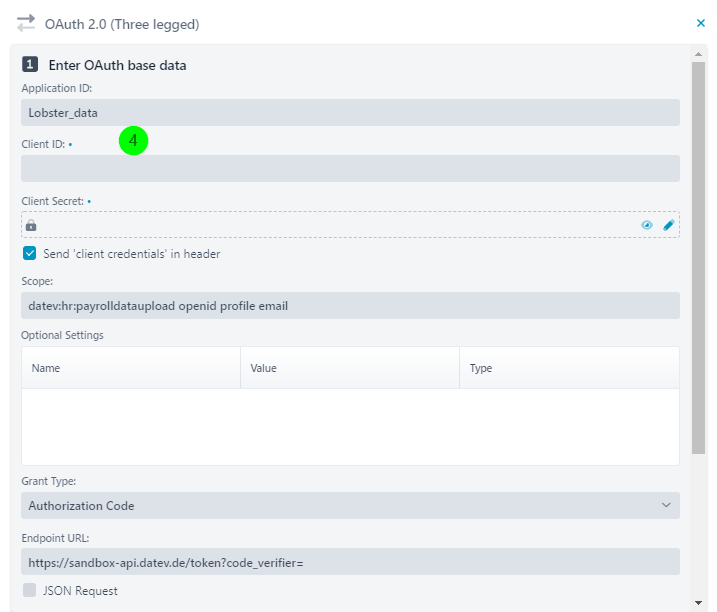Image resolution: width=717 pixels, height=612 pixels.
Task: Click the Grant Type chevron arrow
Action: coord(666,505)
